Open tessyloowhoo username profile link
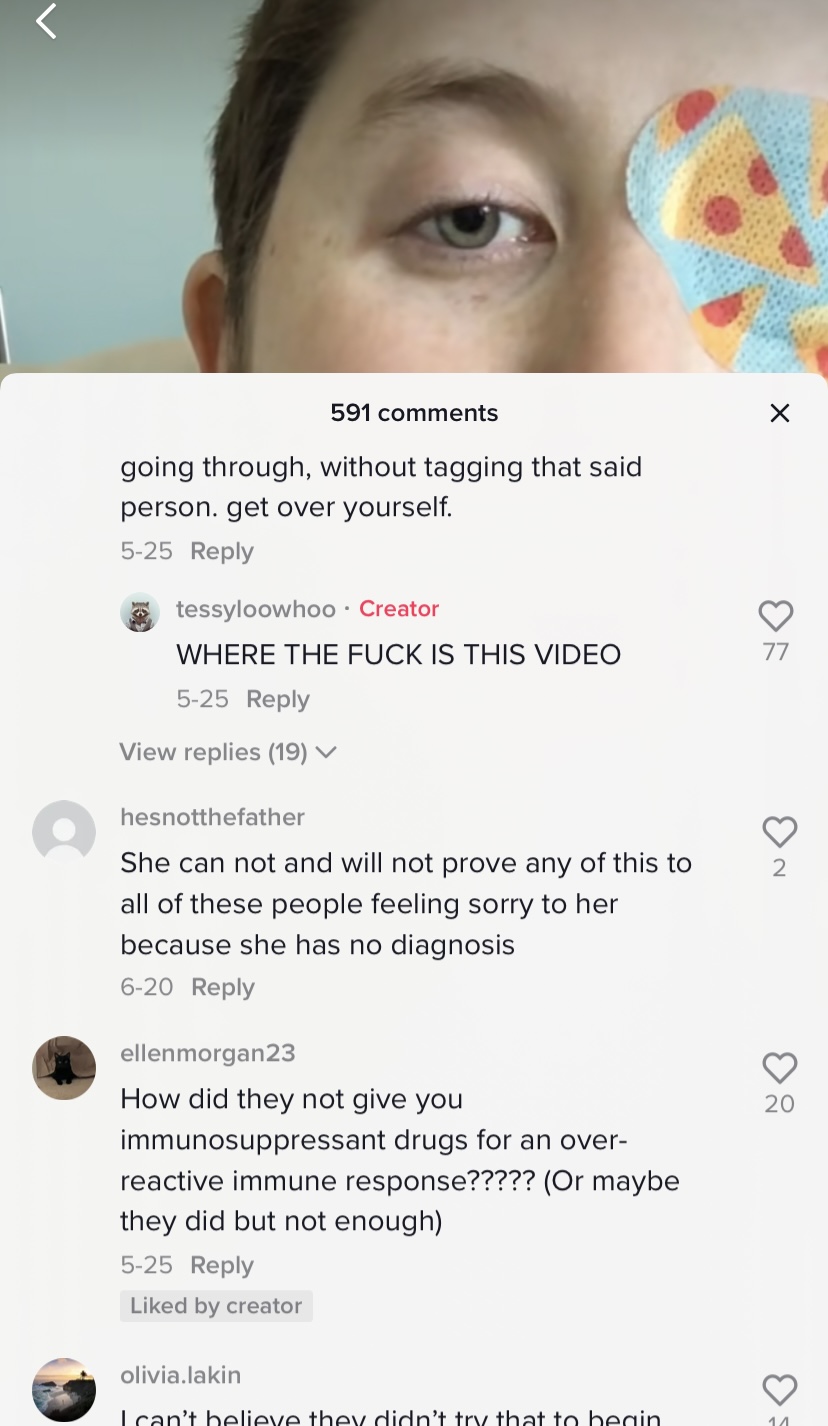 click(256, 609)
